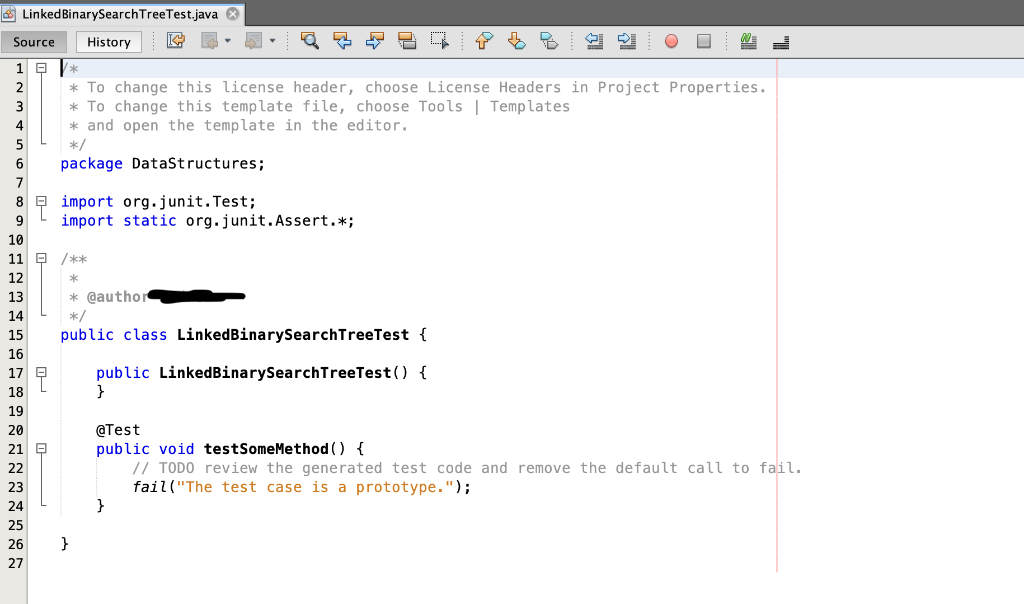
Task: Click the TODO comment line
Action: point(466,468)
